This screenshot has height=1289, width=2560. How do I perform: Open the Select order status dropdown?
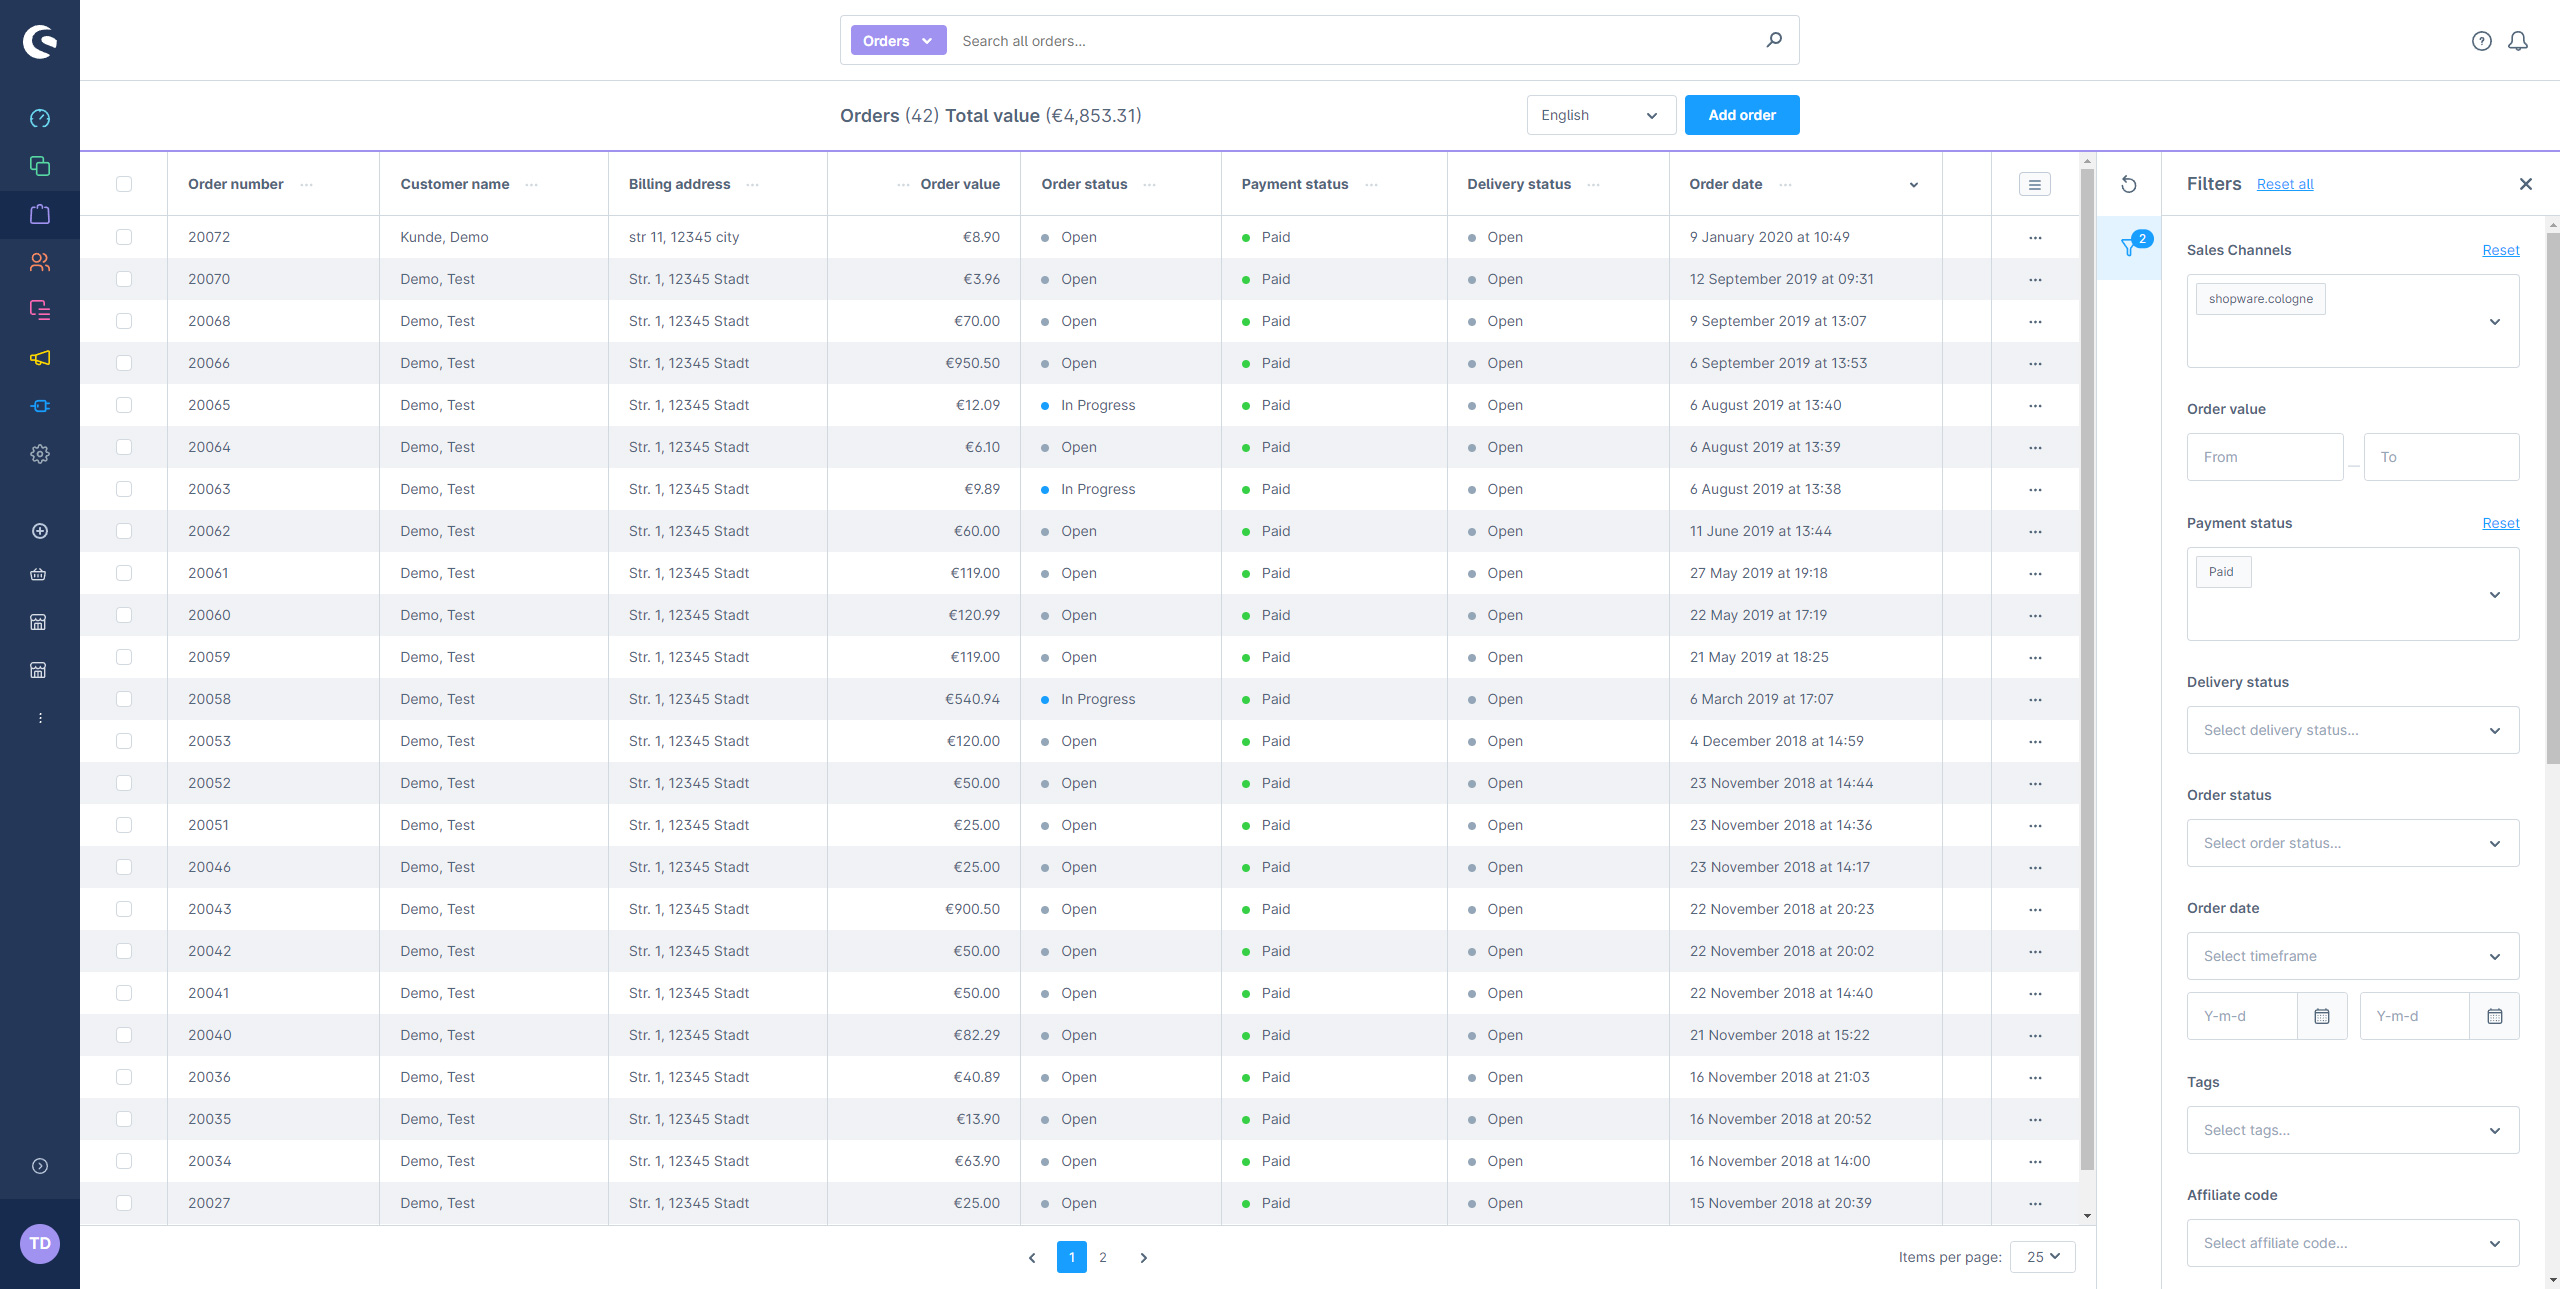2352,843
